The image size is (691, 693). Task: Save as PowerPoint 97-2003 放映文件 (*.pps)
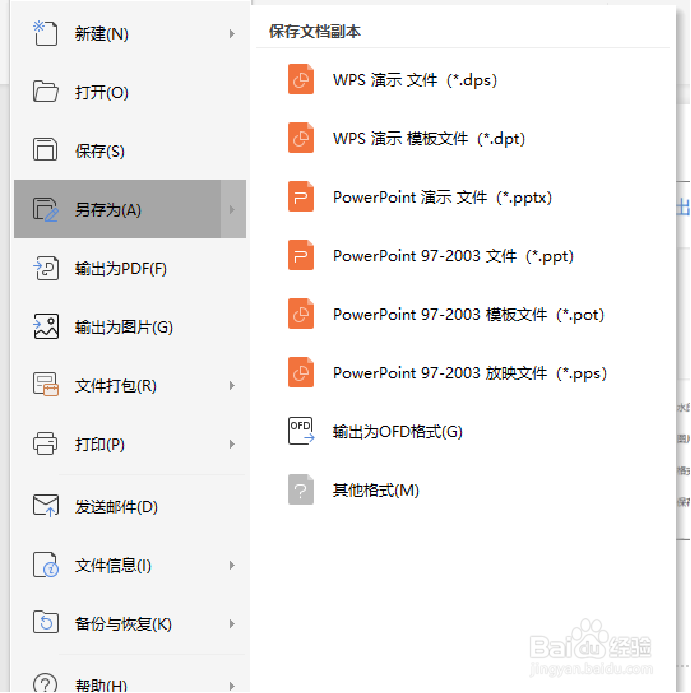(x=470, y=373)
